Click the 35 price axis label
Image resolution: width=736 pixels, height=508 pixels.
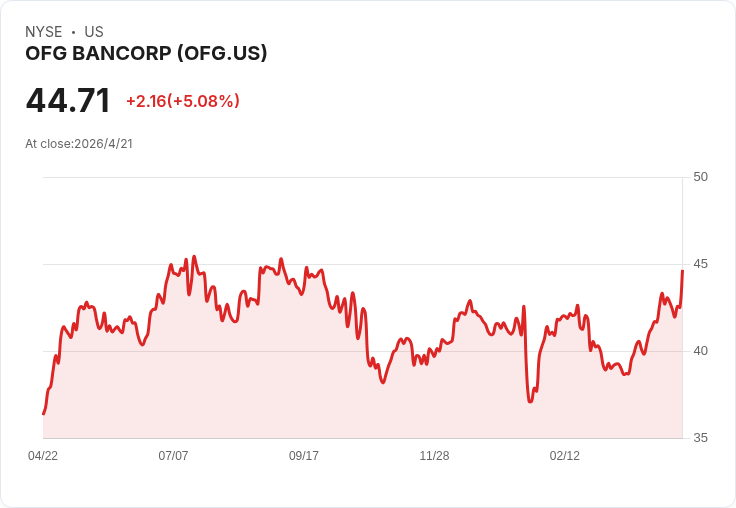pyautogui.click(x=700, y=438)
